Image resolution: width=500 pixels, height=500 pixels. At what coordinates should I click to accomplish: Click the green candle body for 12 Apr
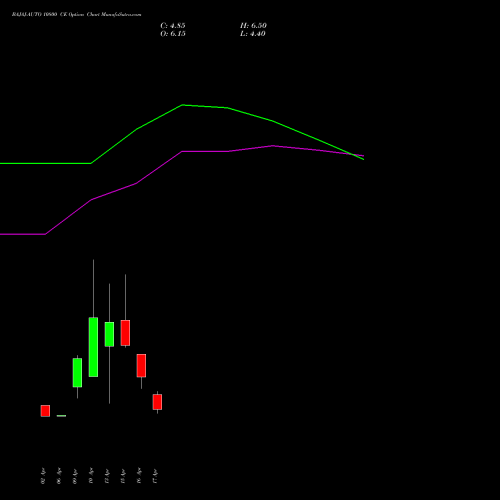(x=109, y=334)
